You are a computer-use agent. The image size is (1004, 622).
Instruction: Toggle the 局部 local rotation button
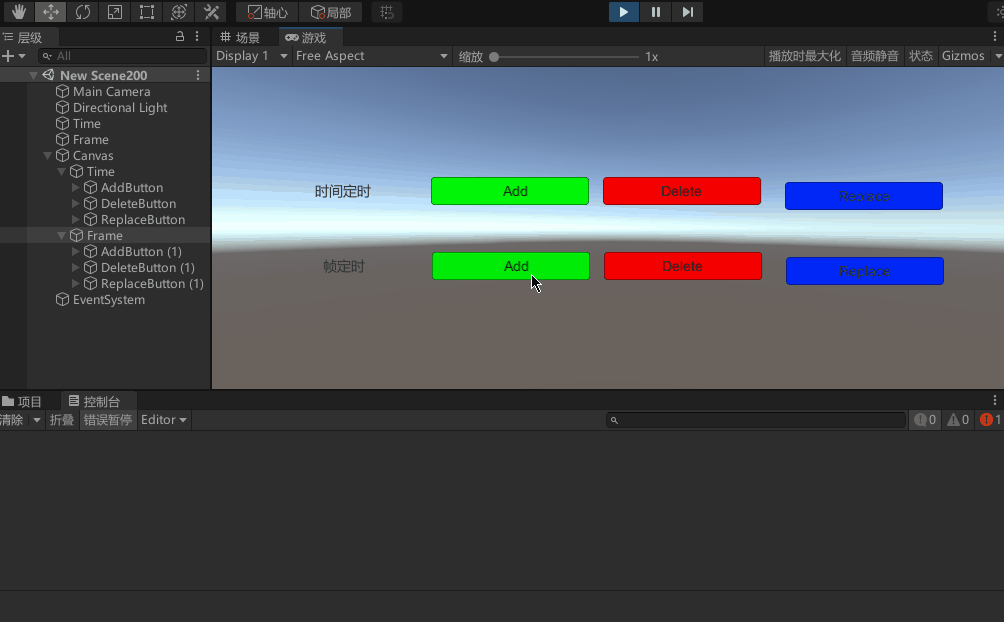[330, 12]
